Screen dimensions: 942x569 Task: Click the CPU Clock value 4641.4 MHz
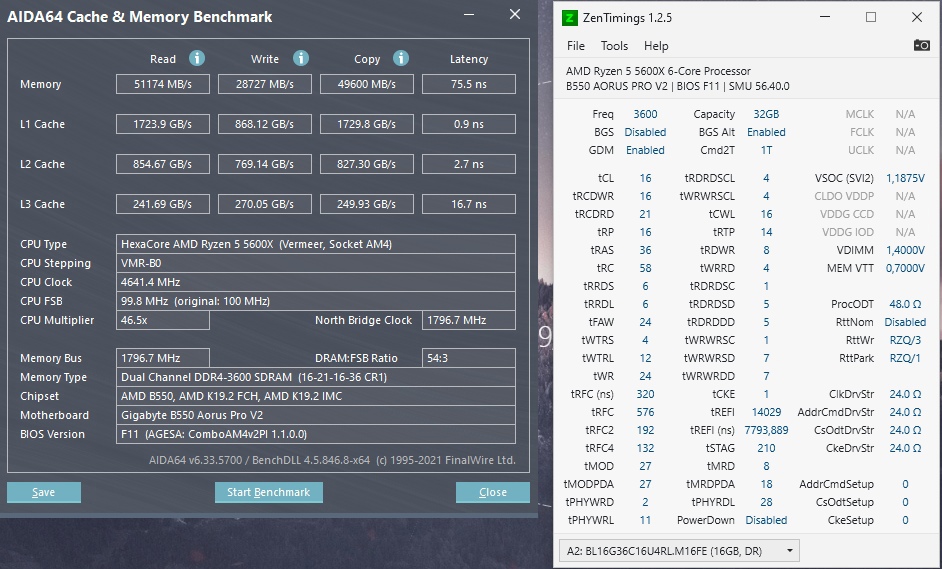tap(315, 282)
